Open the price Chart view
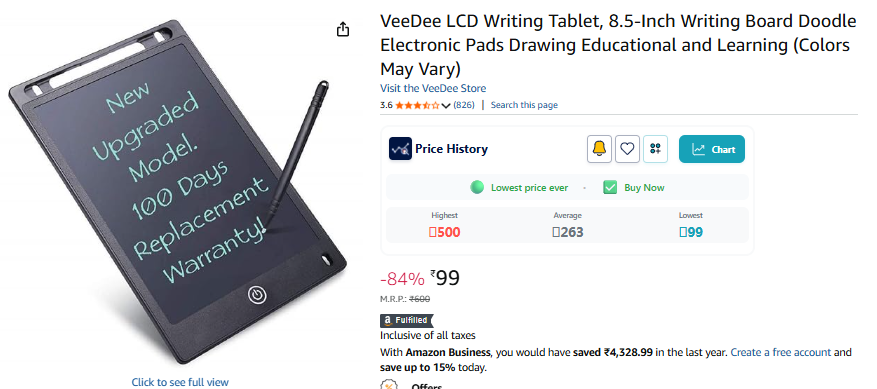The height and width of the screenshot is (389, 877). pos(711,149)
